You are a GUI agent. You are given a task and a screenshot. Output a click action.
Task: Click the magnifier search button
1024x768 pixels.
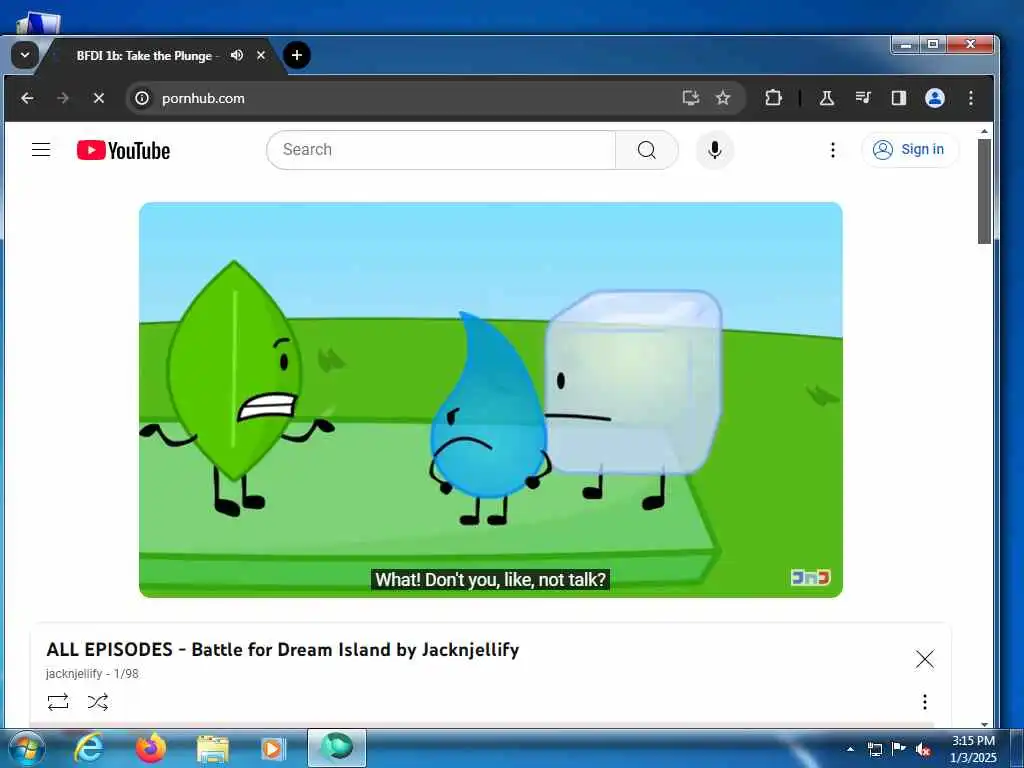(x=647, y=150)
